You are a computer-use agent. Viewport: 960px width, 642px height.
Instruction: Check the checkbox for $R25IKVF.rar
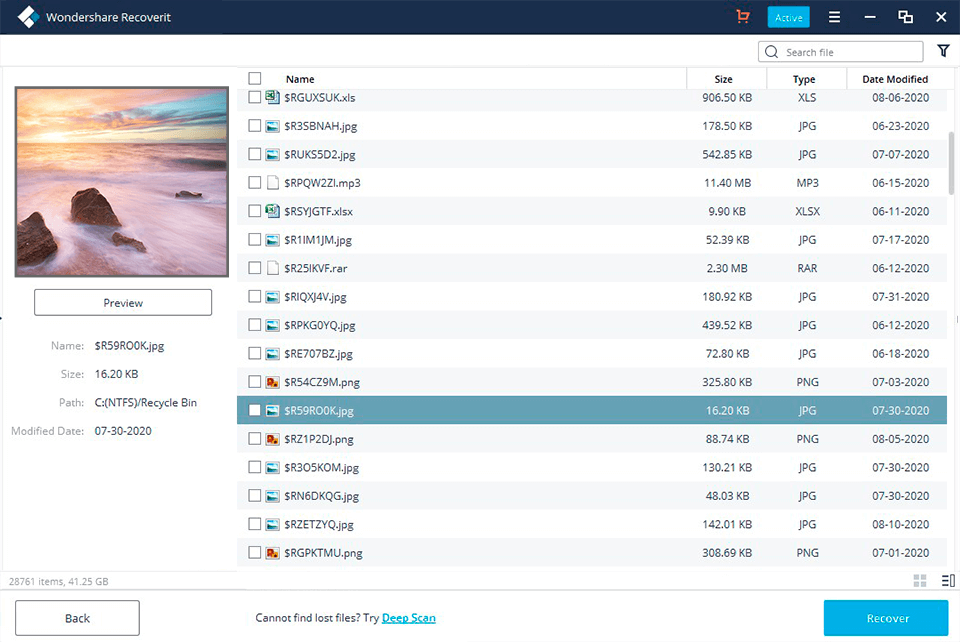pos(255,268)
